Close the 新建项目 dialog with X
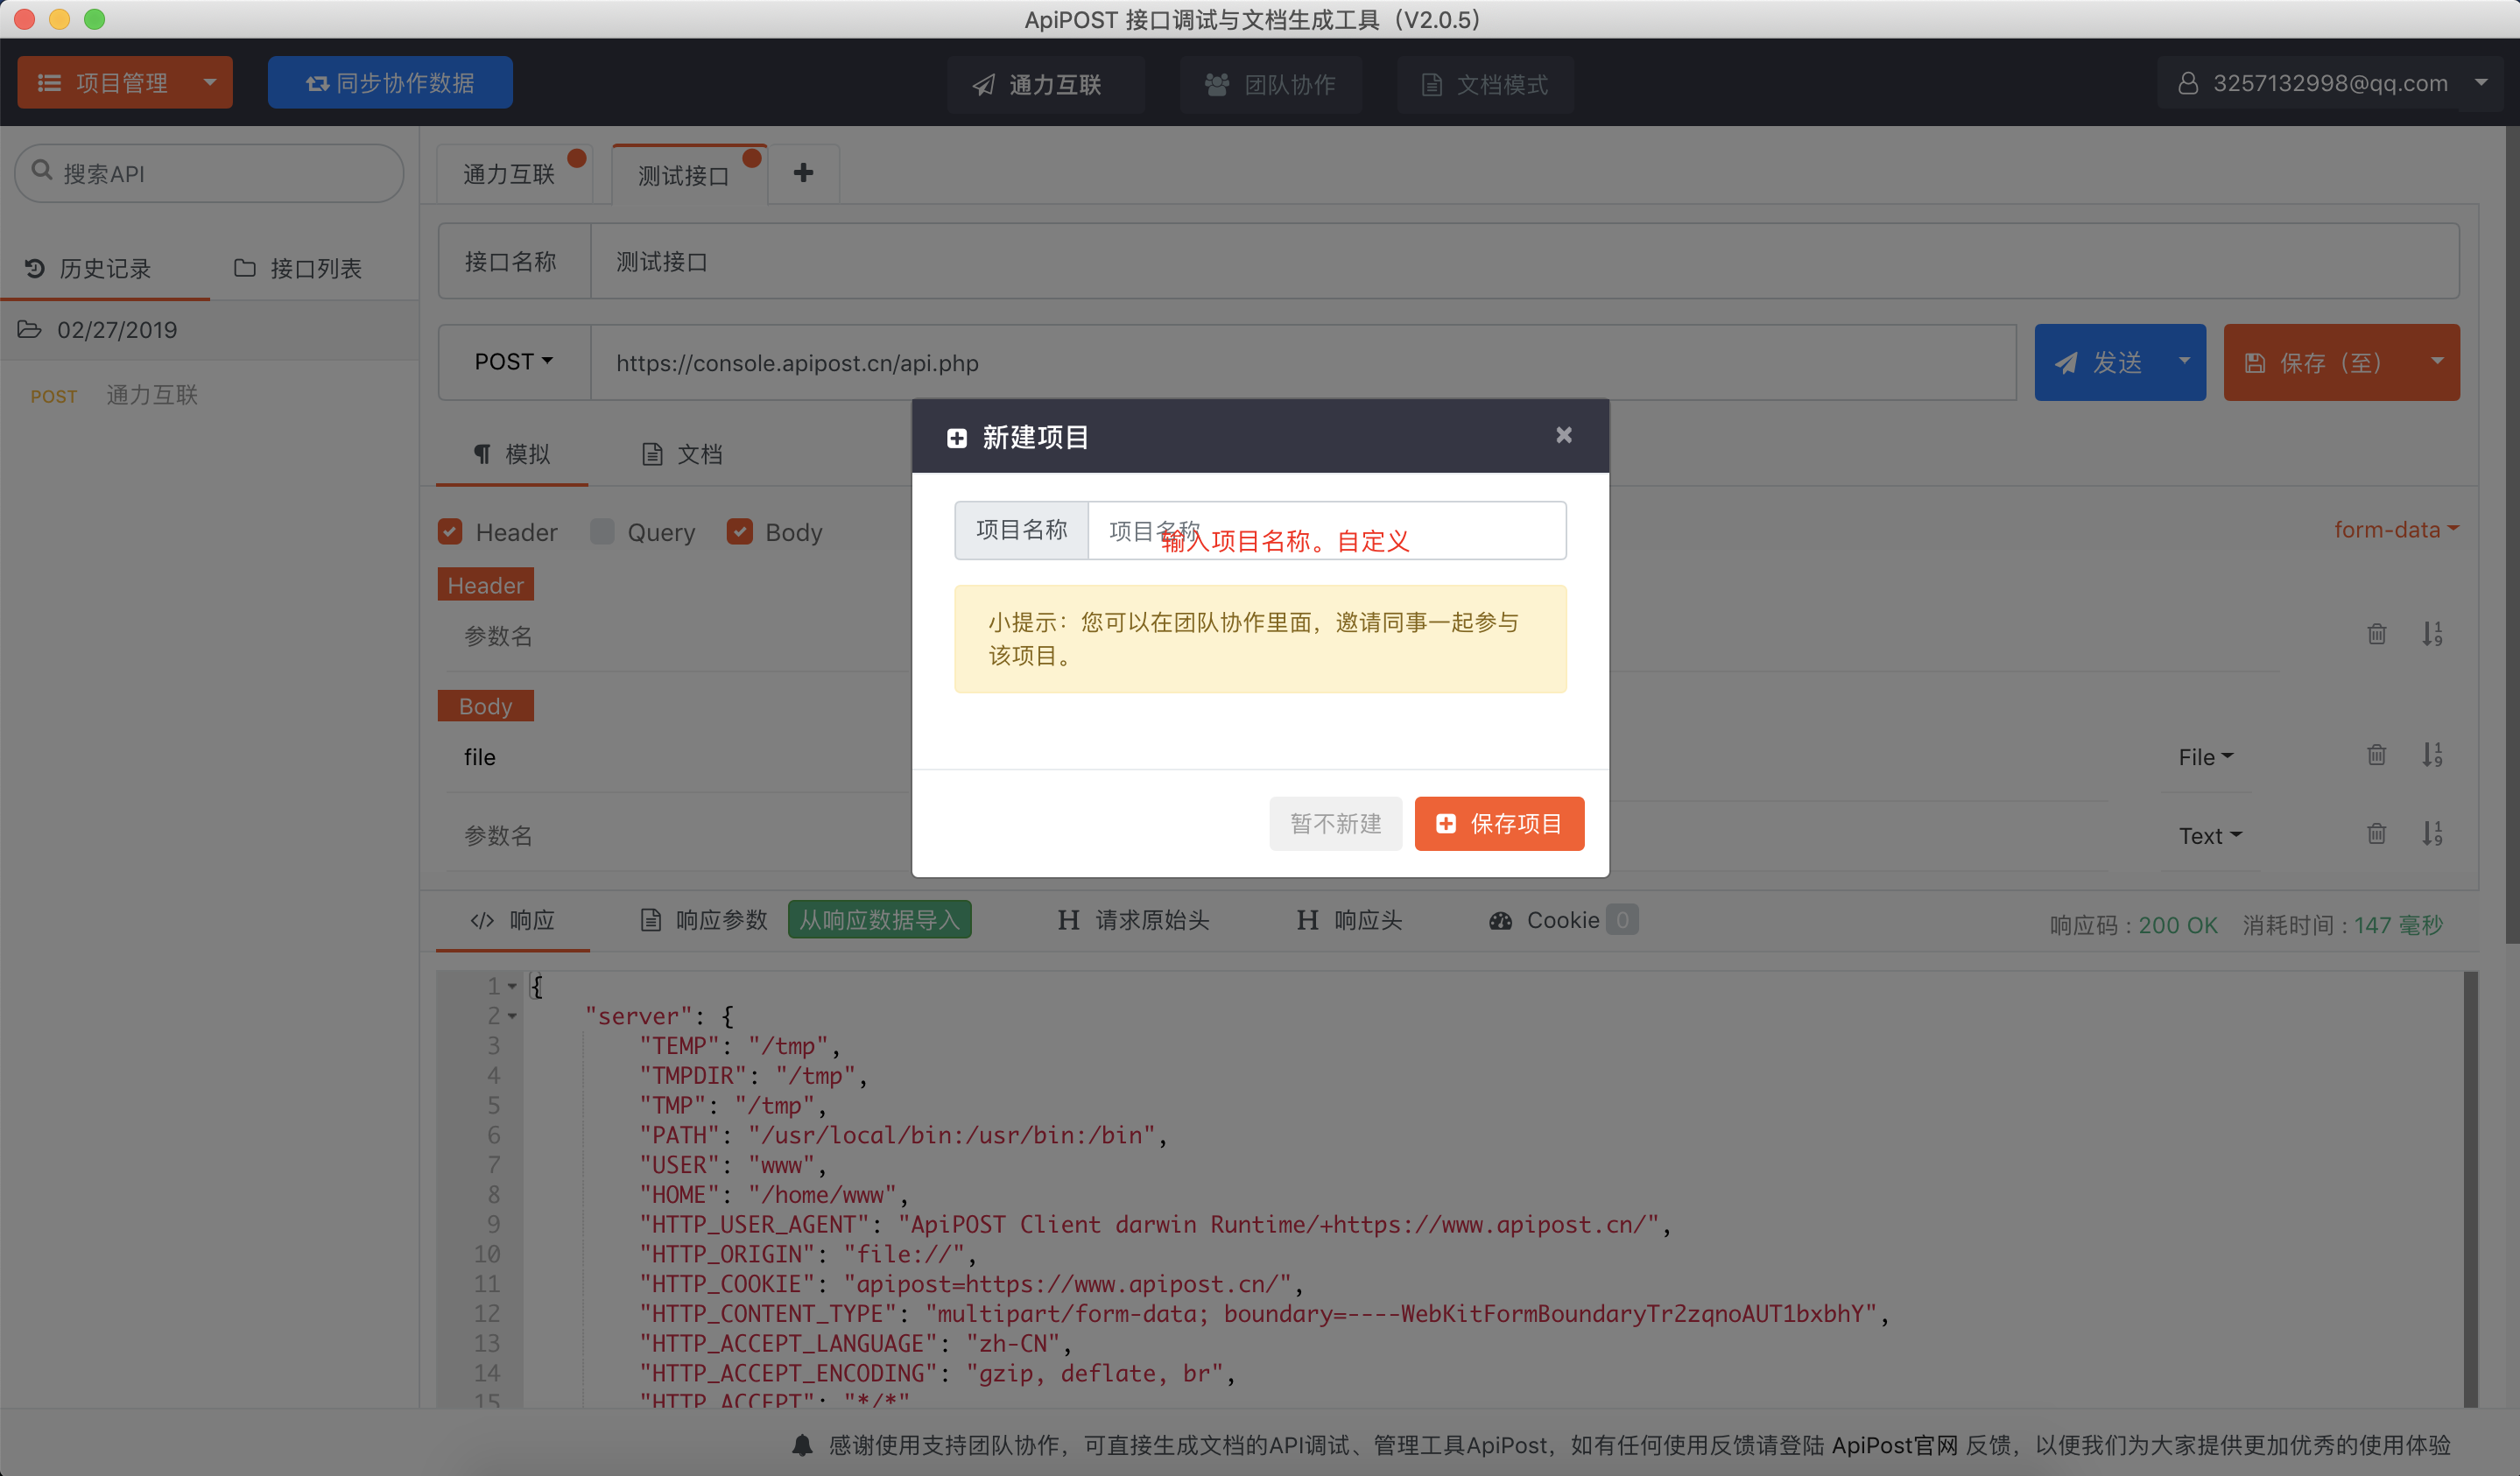 click(1563, 435)
